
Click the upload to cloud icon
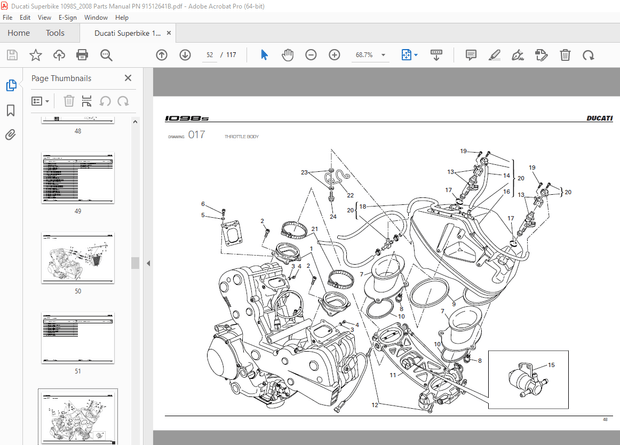(x=59, y=55)
